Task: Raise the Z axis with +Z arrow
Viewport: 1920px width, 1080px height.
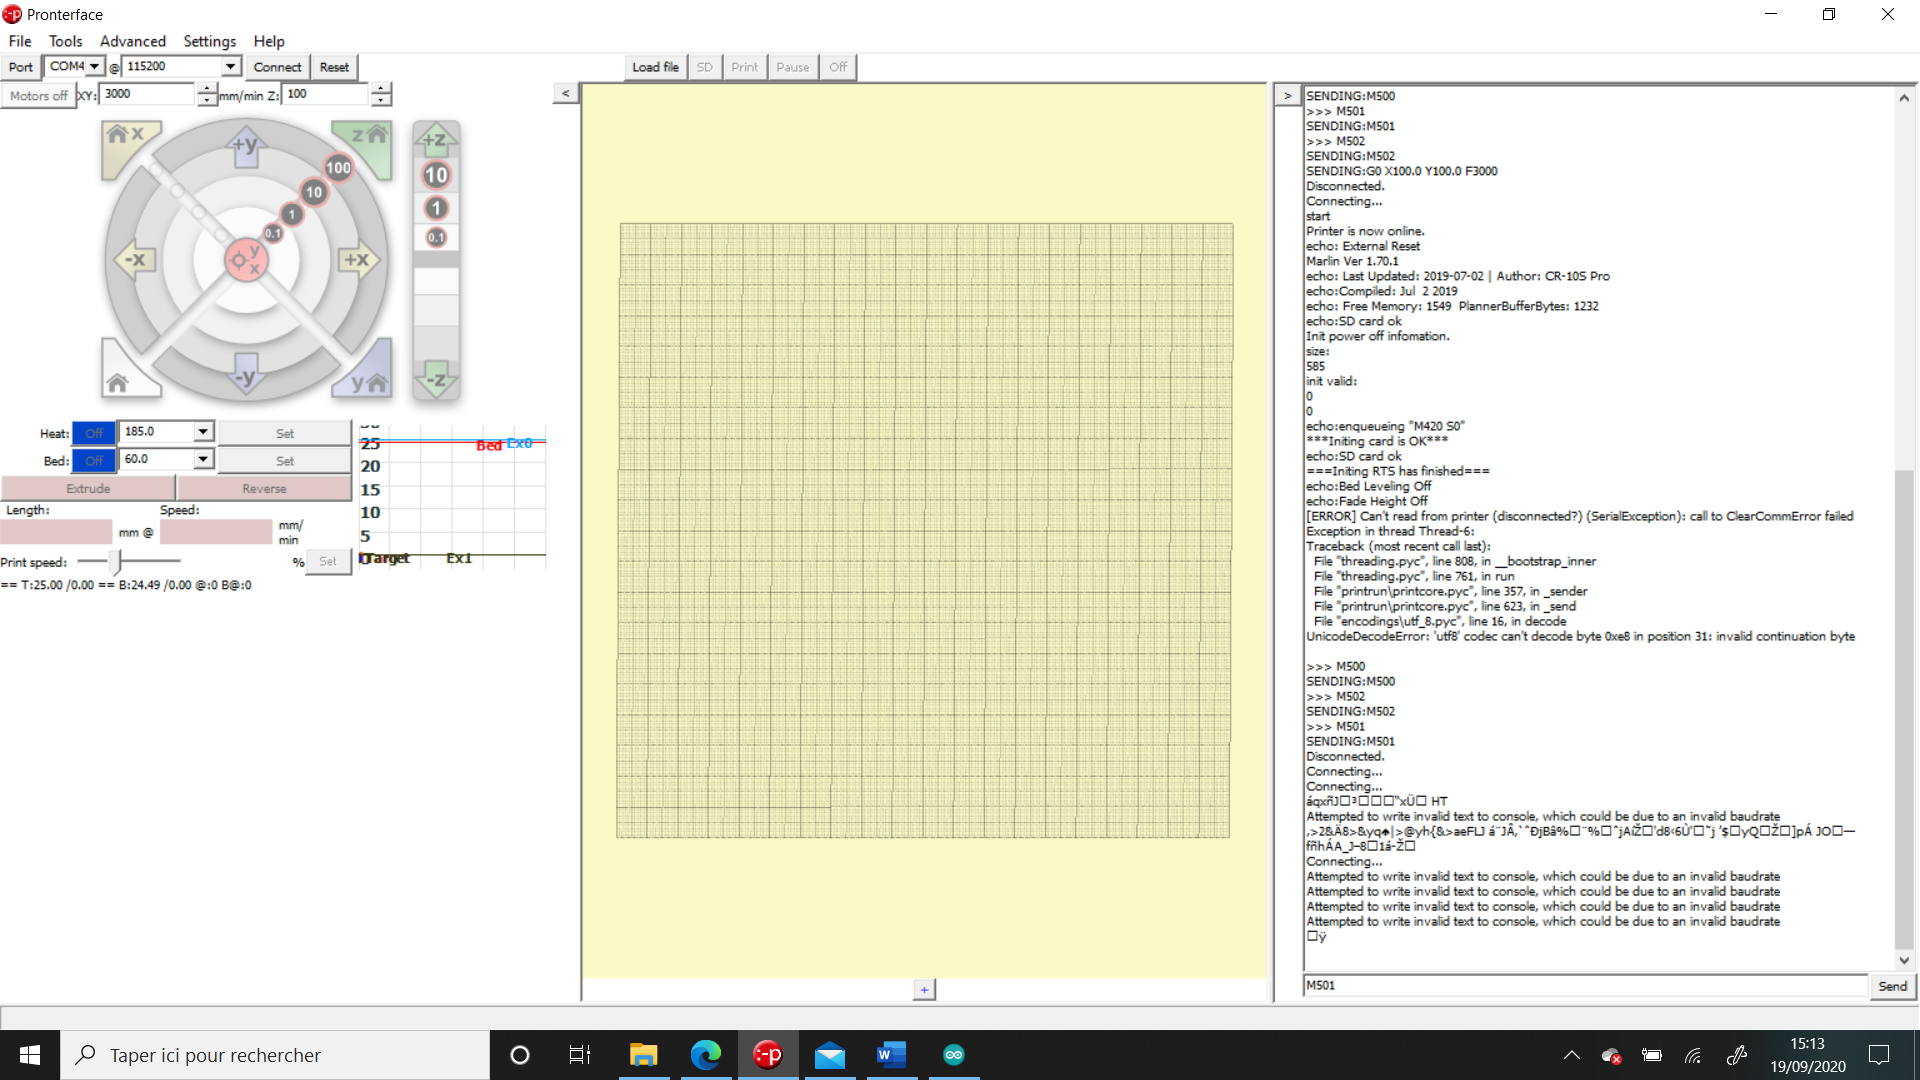Action: (x=436, y=139)
